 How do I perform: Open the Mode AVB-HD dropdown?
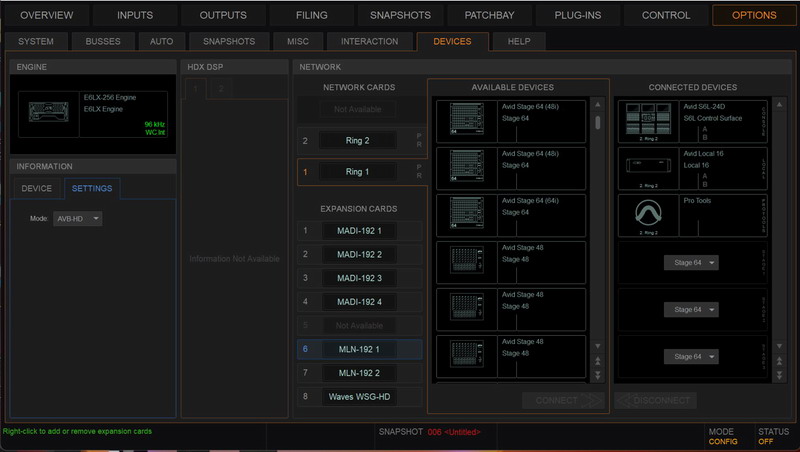coord(78,218)
